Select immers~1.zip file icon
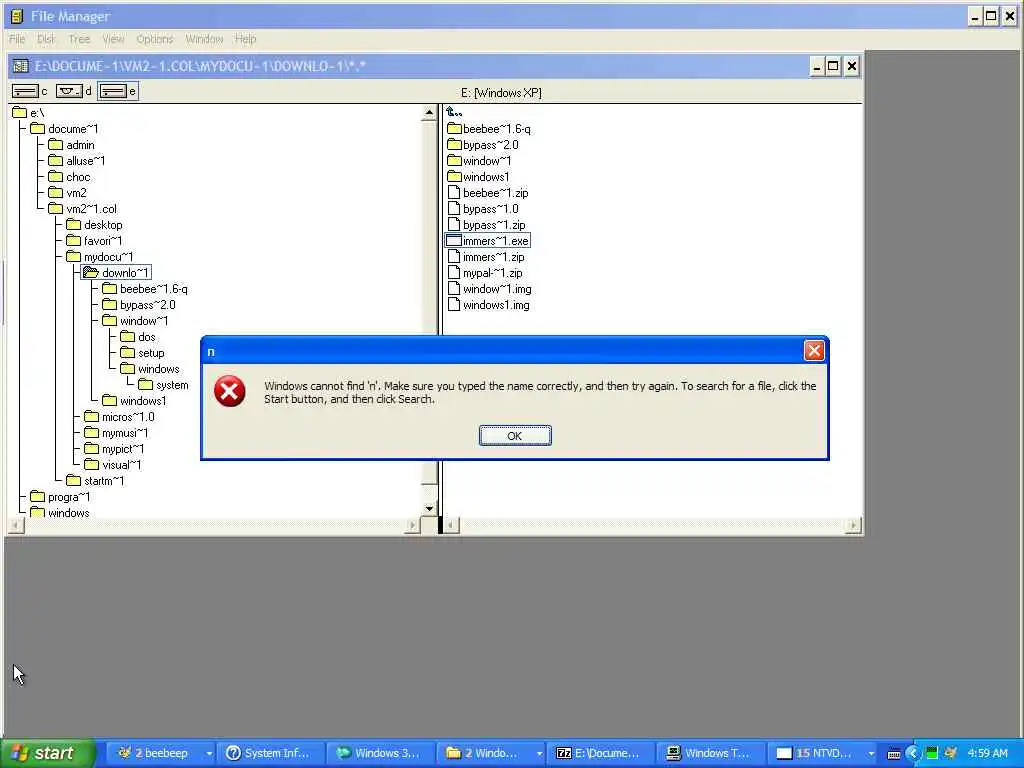The width and height of the screenshot is (1024, 768). pos(454,257)
